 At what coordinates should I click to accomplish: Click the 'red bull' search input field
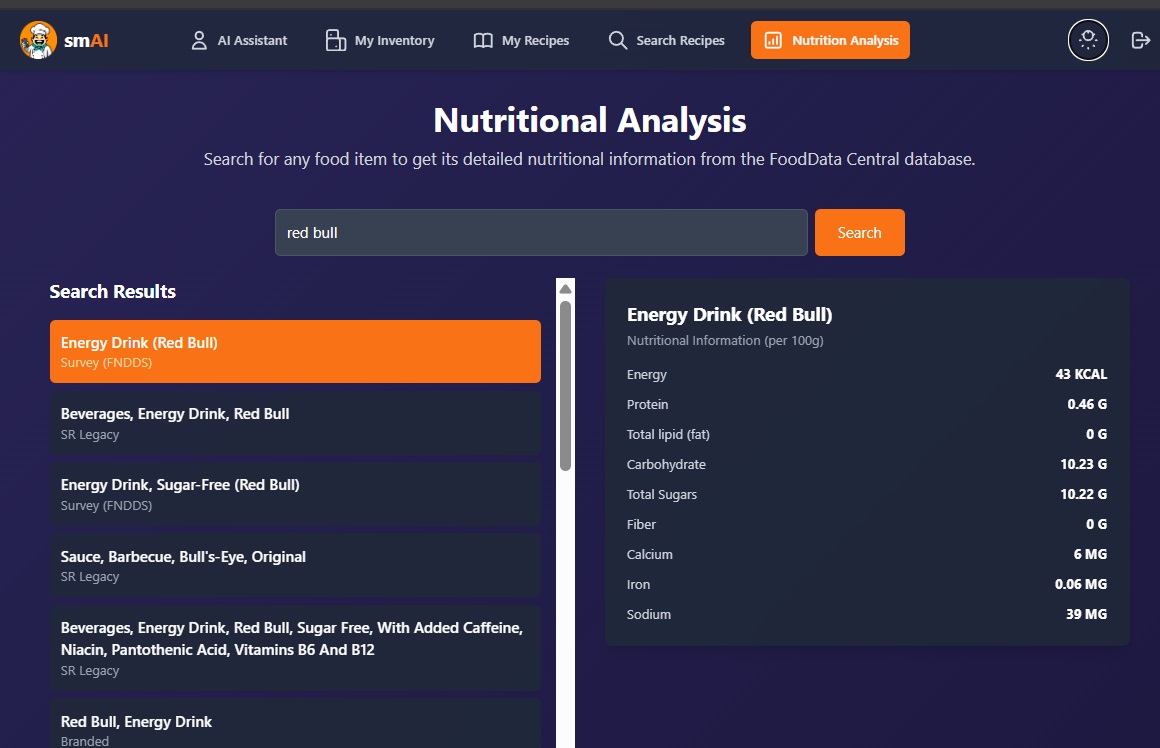[x=540, y=232]
